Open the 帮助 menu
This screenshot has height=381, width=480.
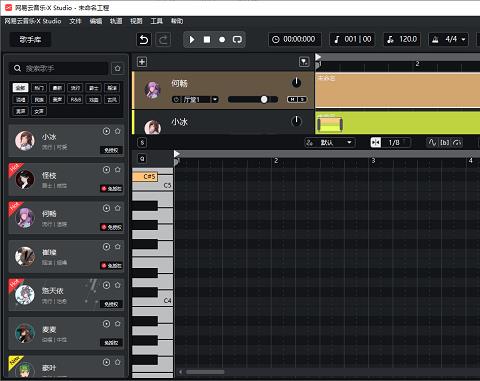(x=177, y=21)
